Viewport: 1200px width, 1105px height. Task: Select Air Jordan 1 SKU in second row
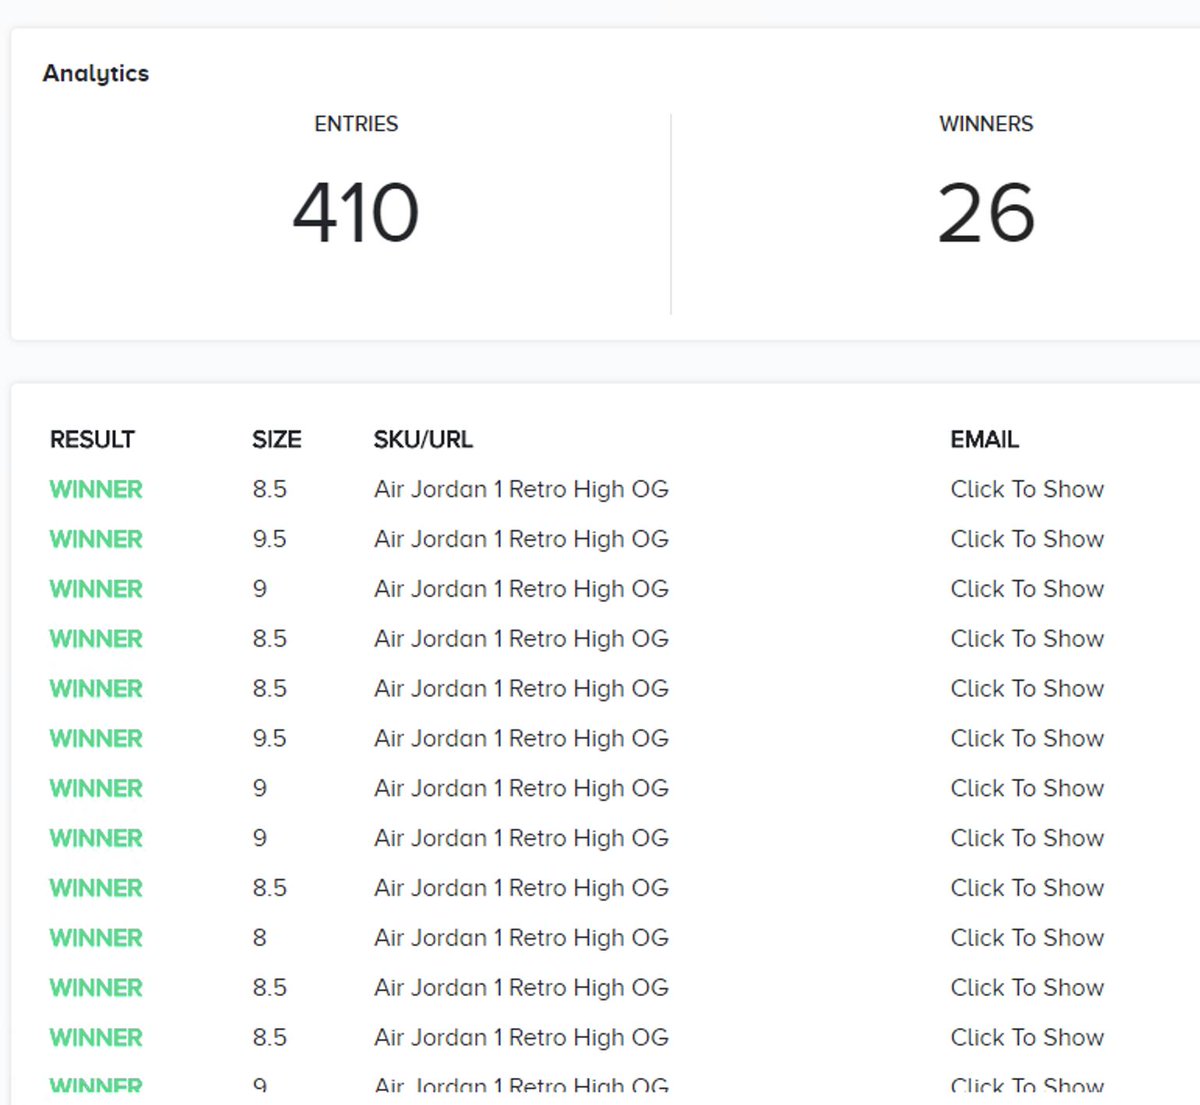[x=521, y=539]
